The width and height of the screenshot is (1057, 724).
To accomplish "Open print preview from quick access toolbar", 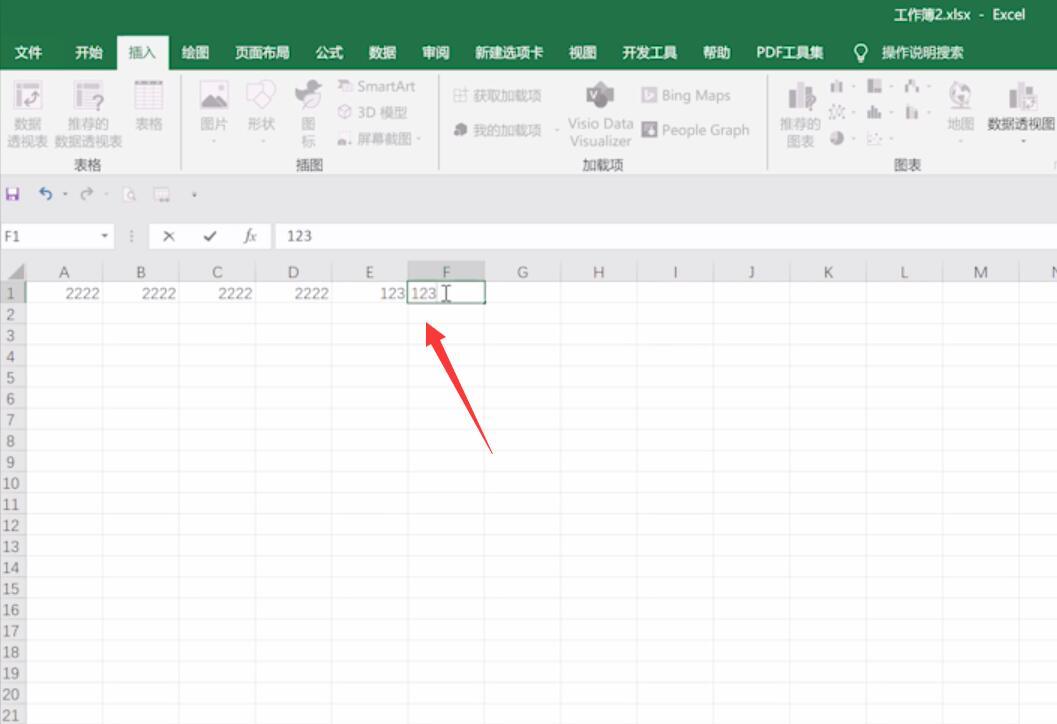I will (129, 195).
